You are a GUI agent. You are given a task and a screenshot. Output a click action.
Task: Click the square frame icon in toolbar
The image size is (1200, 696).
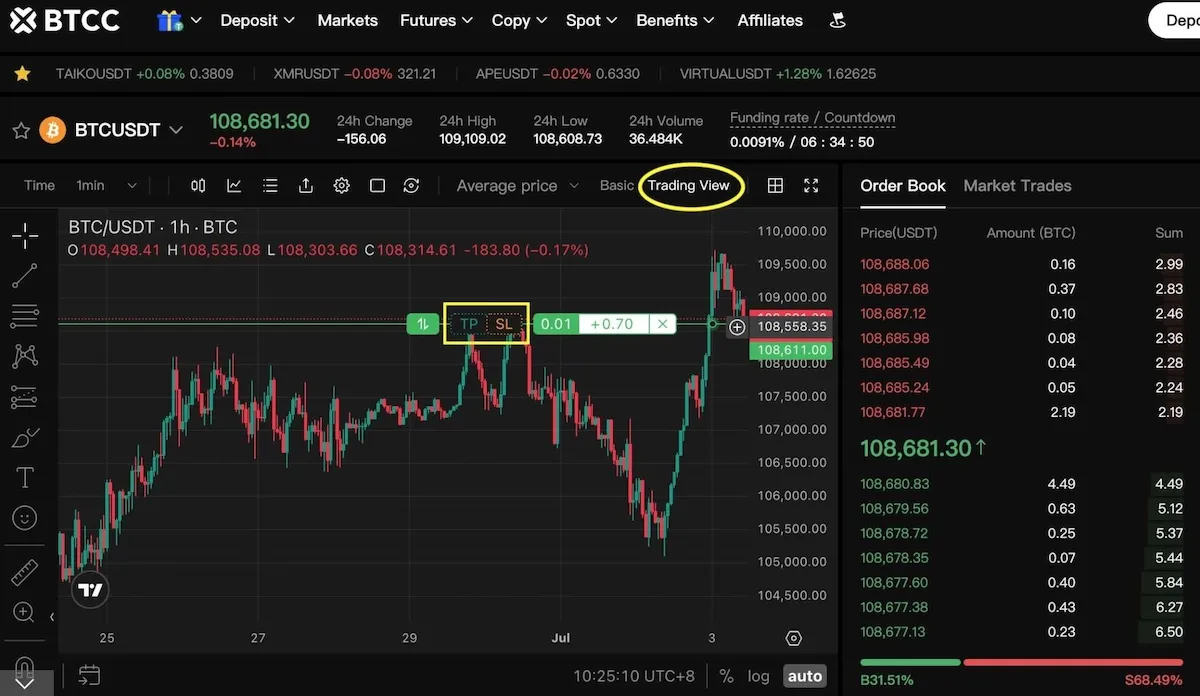point(377,185)
